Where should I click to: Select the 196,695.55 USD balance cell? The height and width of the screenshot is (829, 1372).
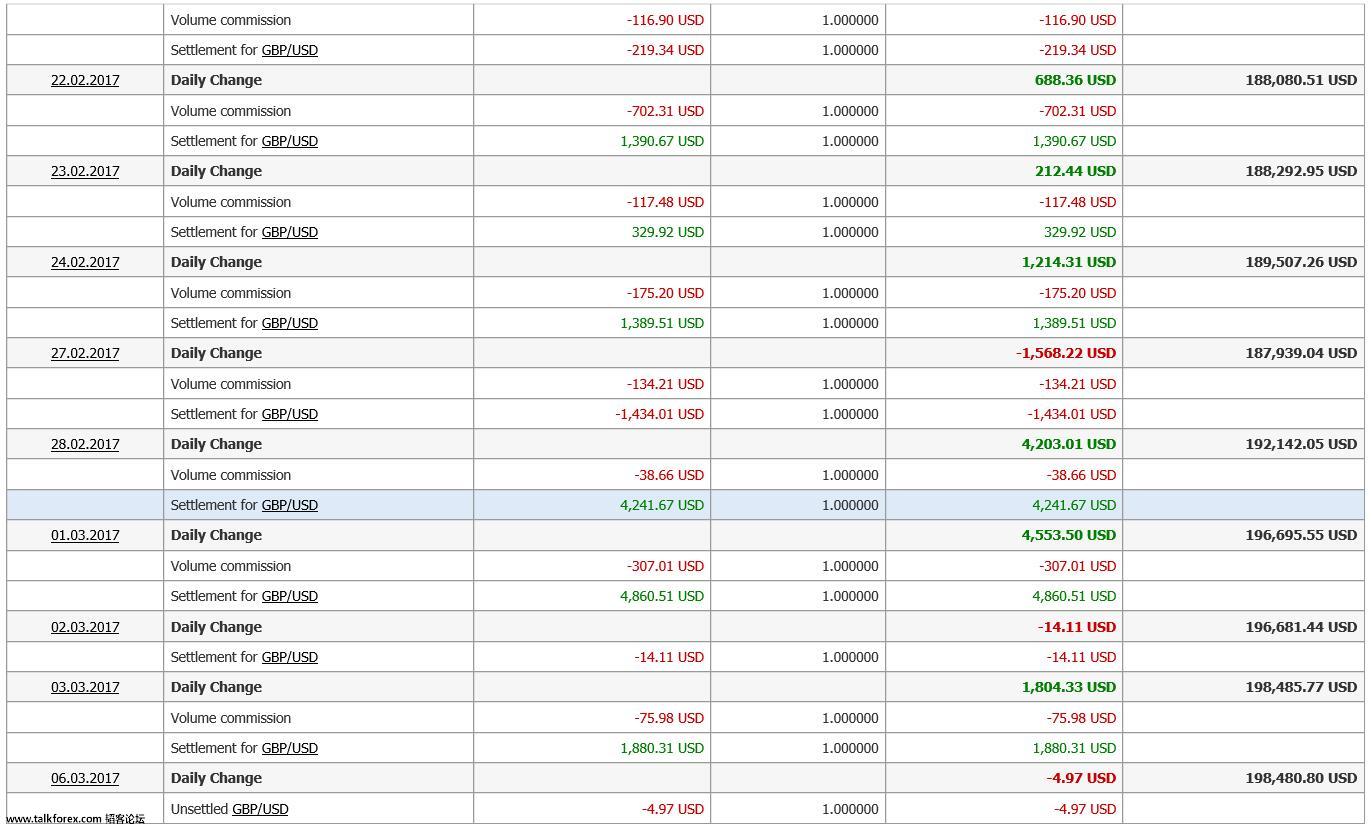(1301, 535)
